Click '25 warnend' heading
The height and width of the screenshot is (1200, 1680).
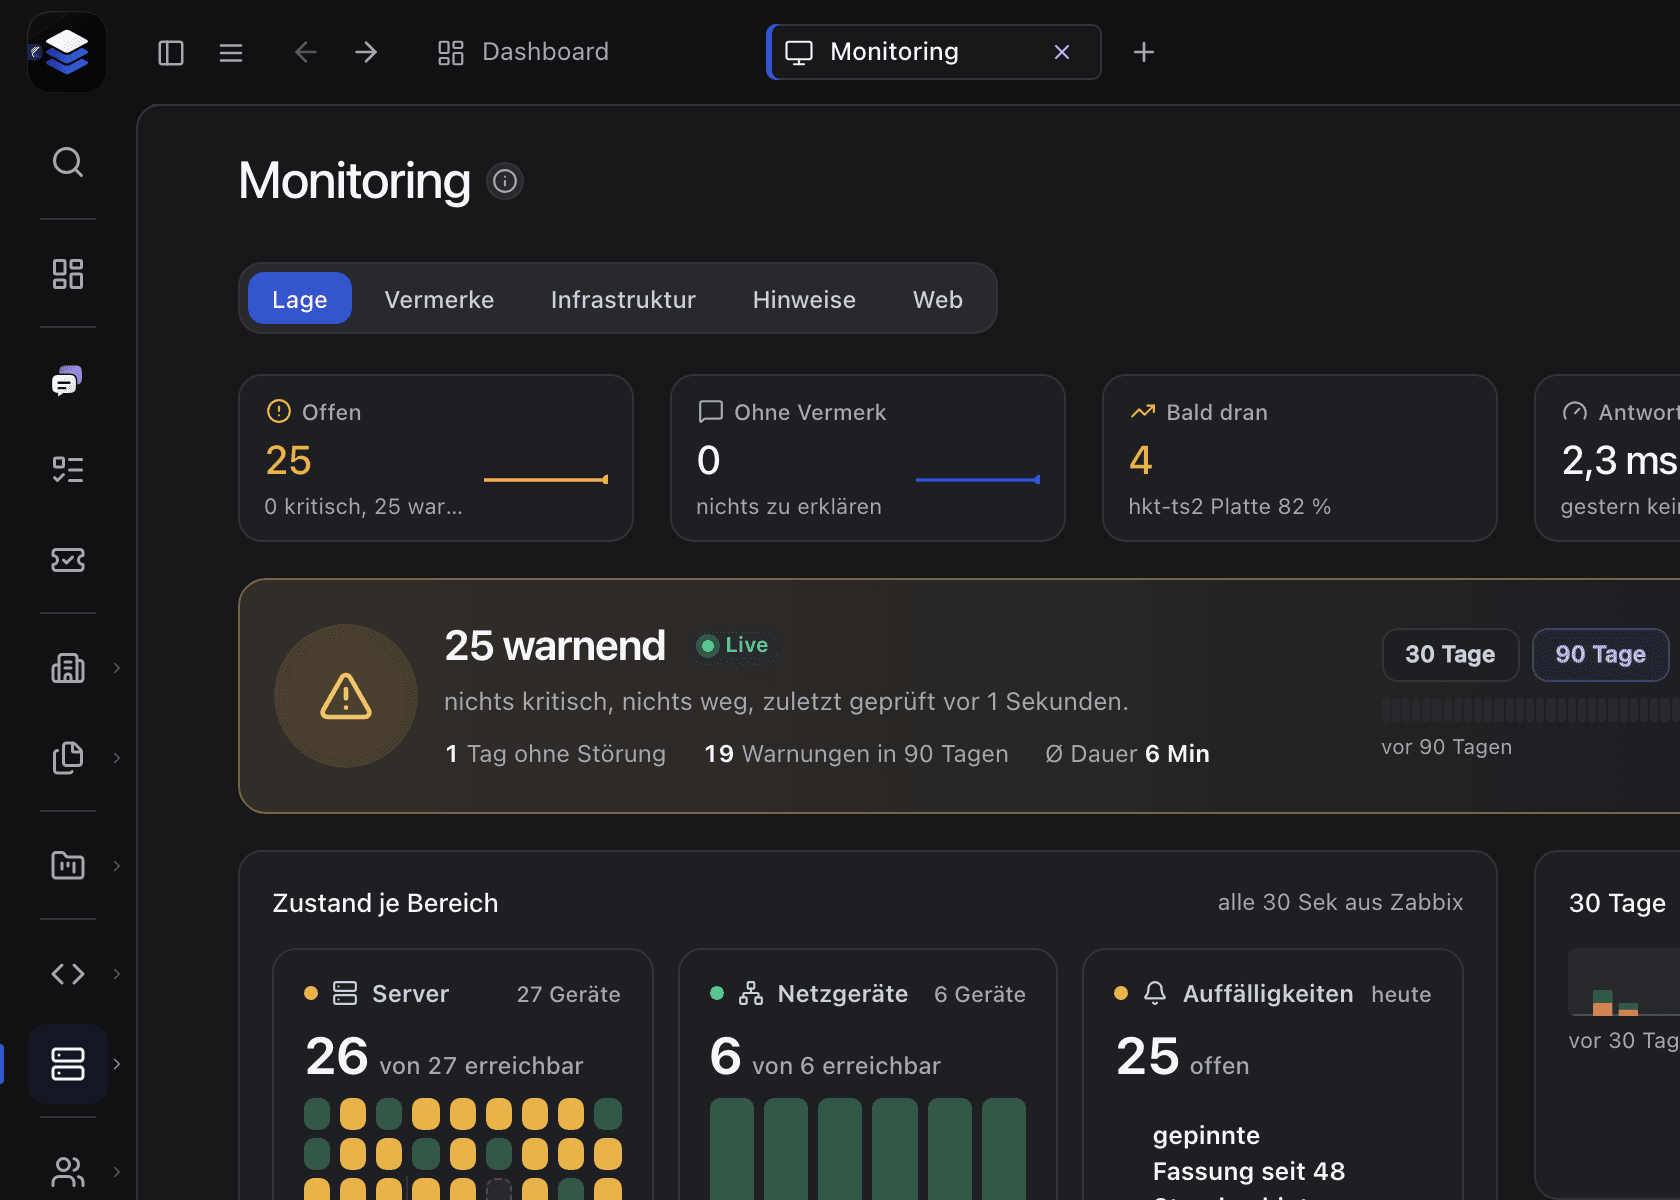(555, 646)
